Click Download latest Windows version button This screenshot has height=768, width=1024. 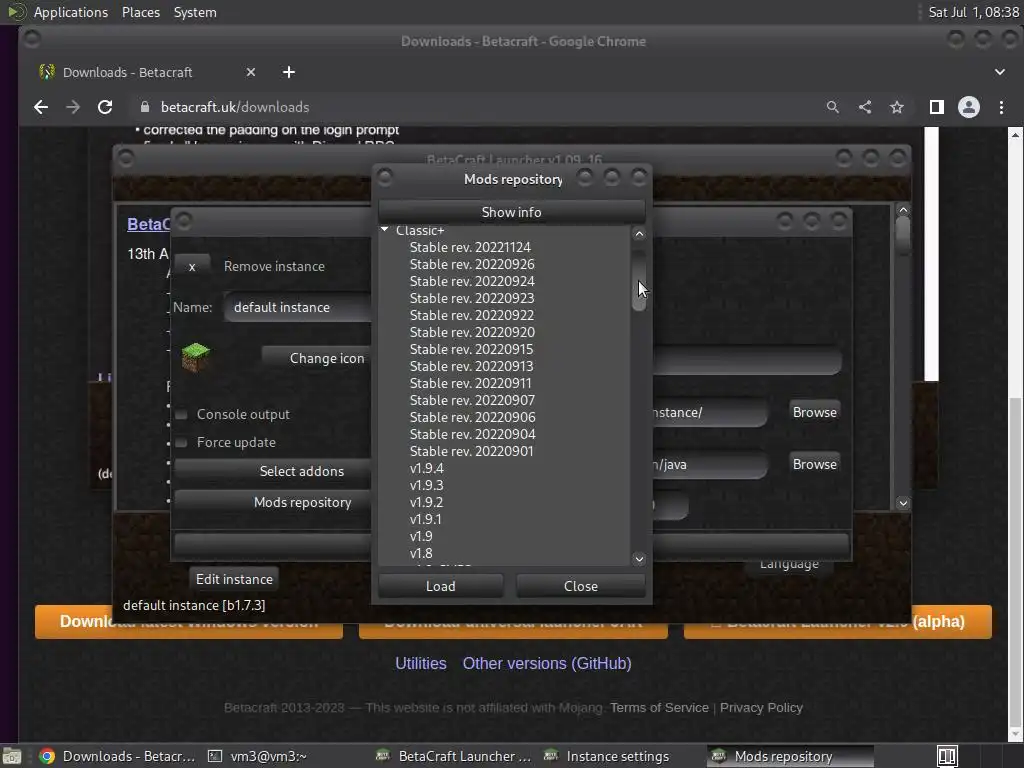point(188,622)
